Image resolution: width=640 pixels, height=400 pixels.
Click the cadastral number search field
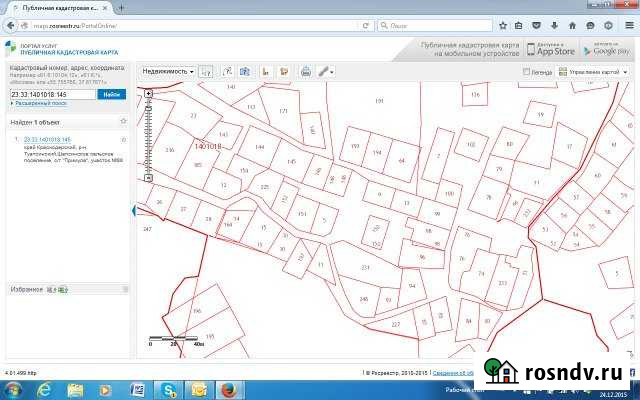tap(52, 93)
